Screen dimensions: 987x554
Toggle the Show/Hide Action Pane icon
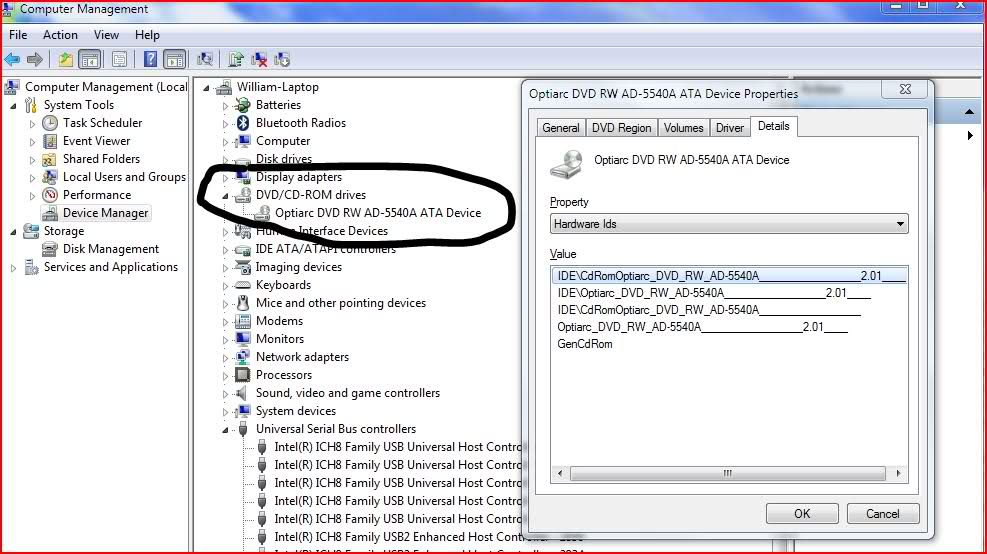pos(174,60)
